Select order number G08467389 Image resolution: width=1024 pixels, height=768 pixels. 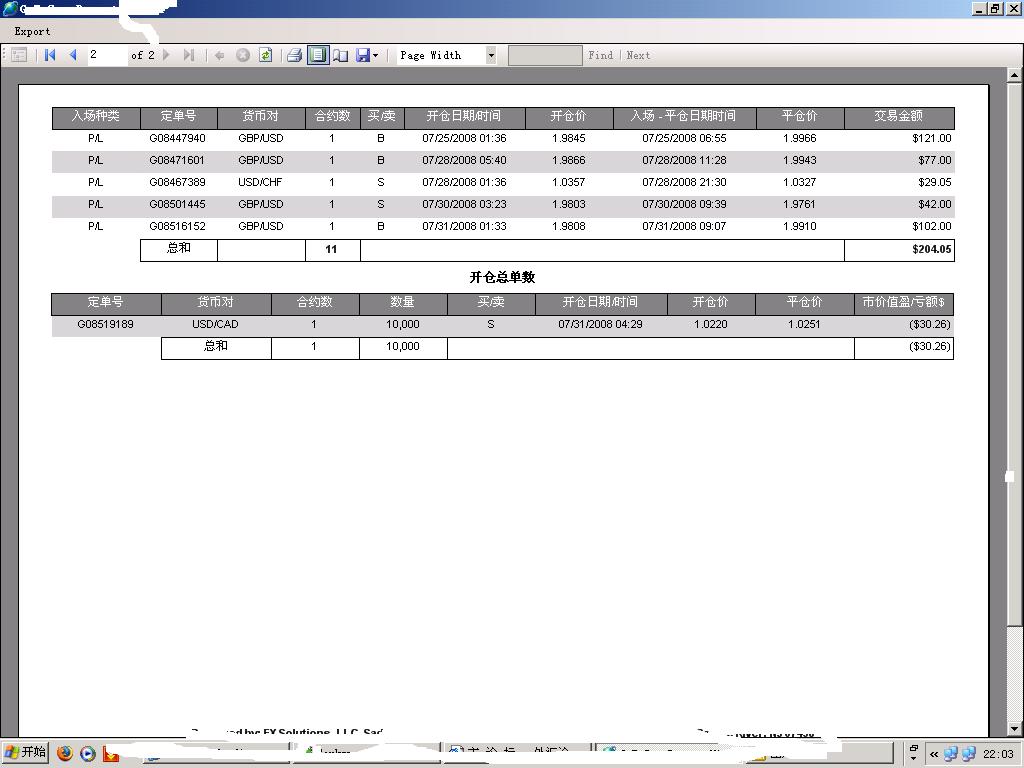click(177, 183)
